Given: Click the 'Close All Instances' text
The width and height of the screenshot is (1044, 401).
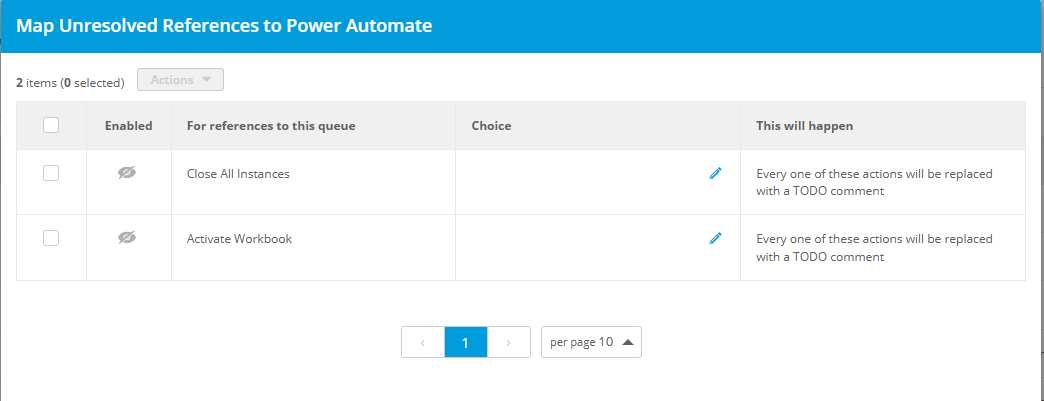Looking at the screenshot, I should 238,174.
